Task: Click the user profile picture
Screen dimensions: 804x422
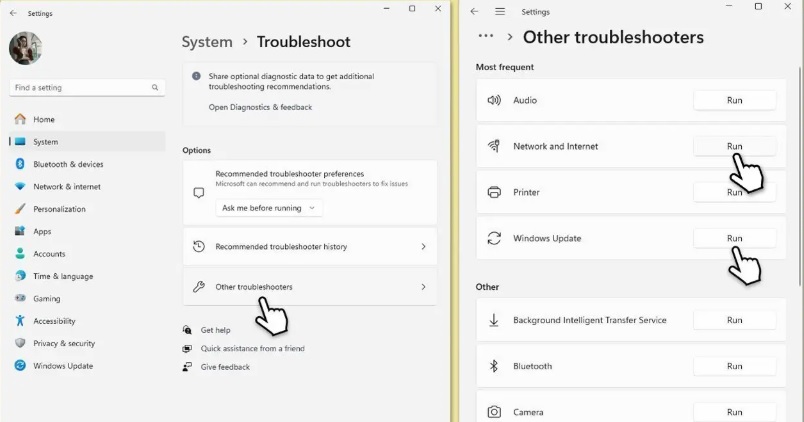Action: [x=26, y=48]
